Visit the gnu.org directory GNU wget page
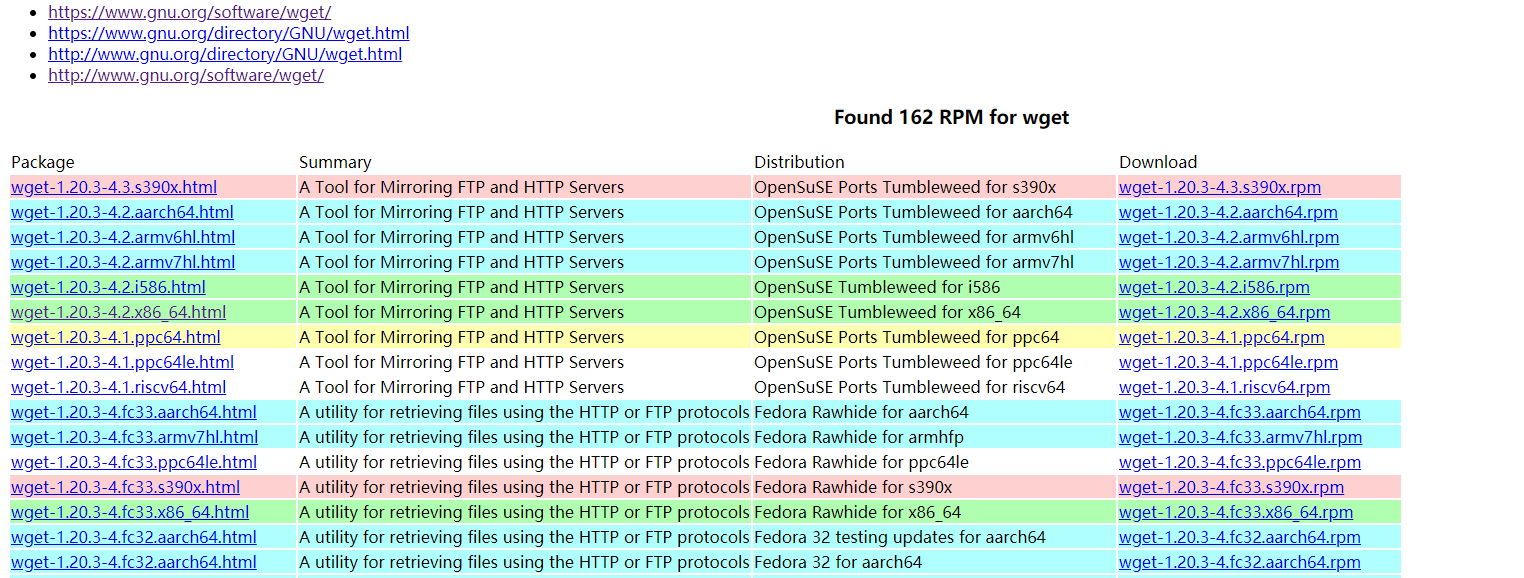Image resolution: width=1524 pixels, height=578 pixels. click(228, 33)
